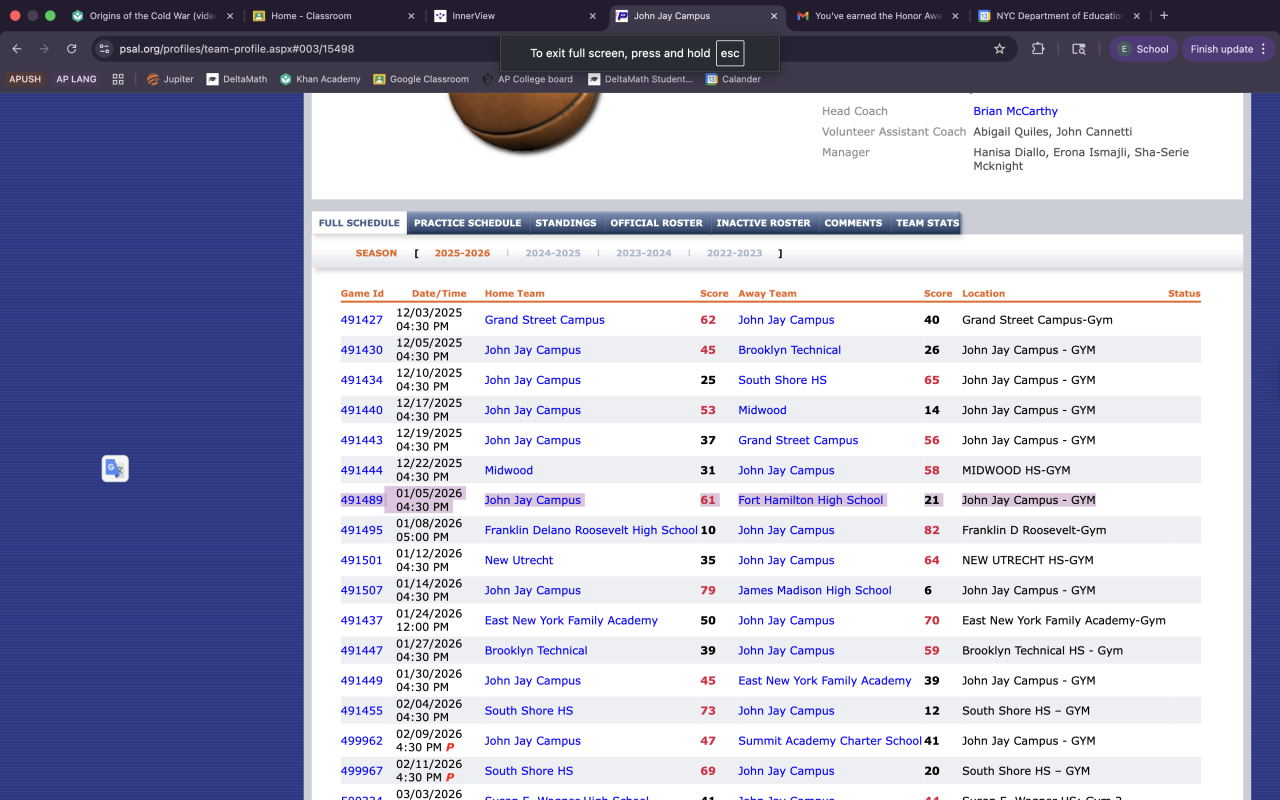The width and height of the screenshot is (1280, 800).
Task: Bookmark this page with the star icon
Action: tap(999, 49)
